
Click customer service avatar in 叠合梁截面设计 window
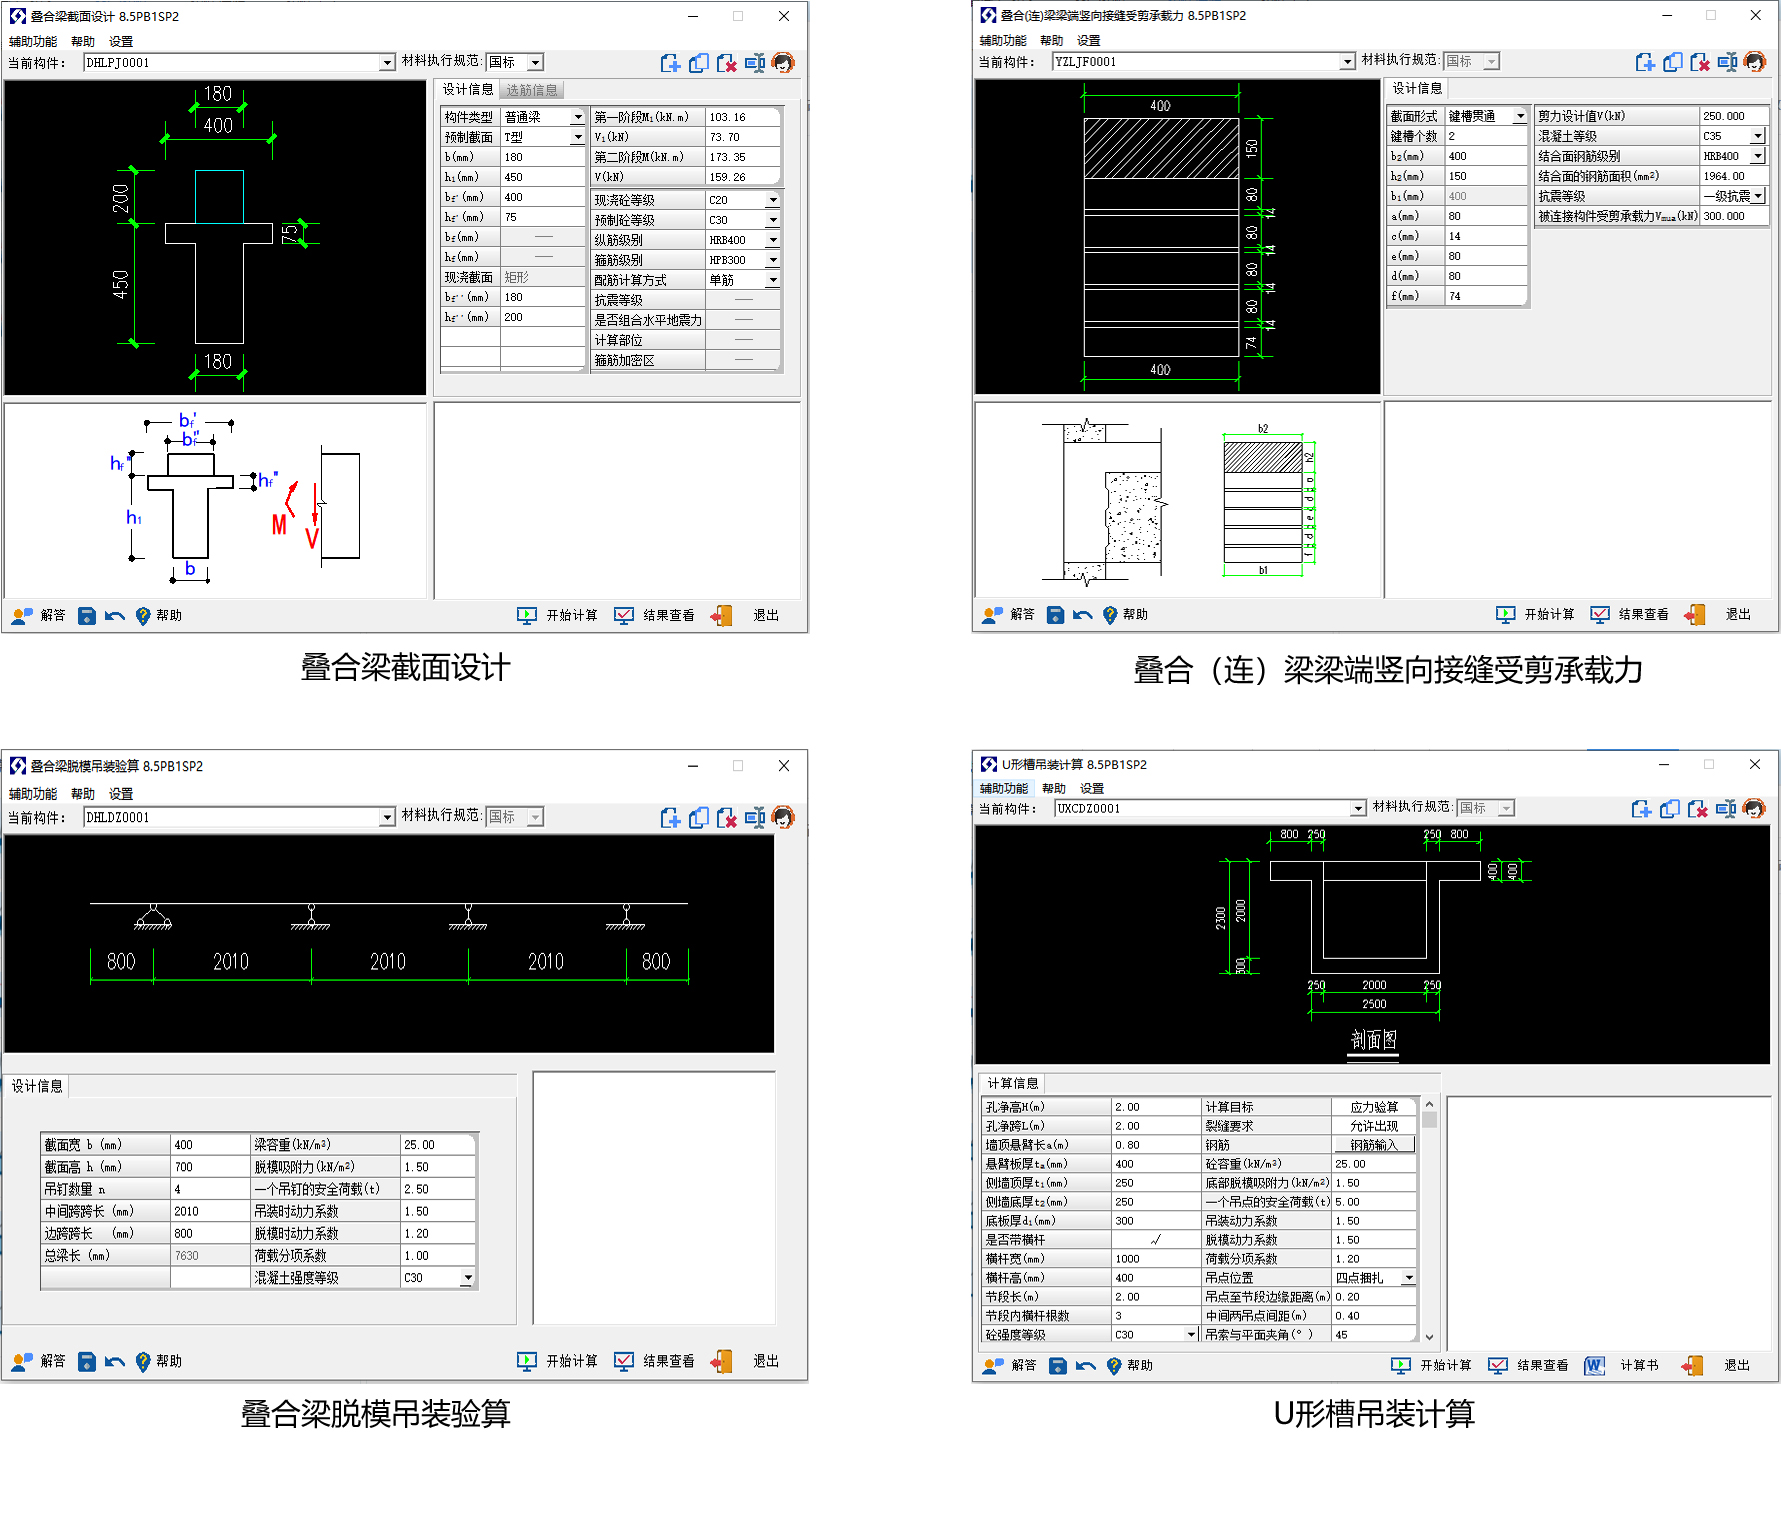pos(783,64)
